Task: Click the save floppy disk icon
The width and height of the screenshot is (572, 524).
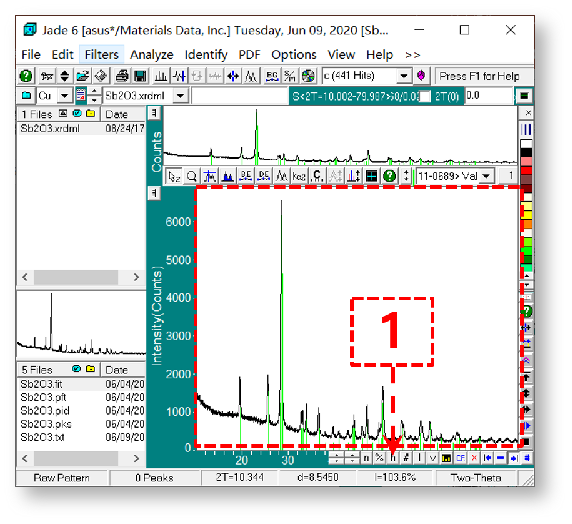Action: 140,76
